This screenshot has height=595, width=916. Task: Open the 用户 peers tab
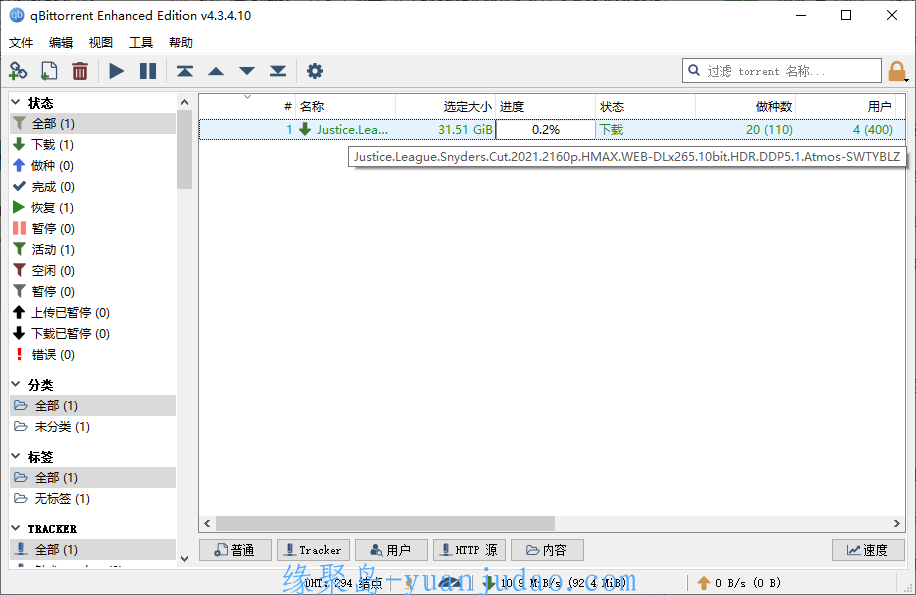point(391,549)
